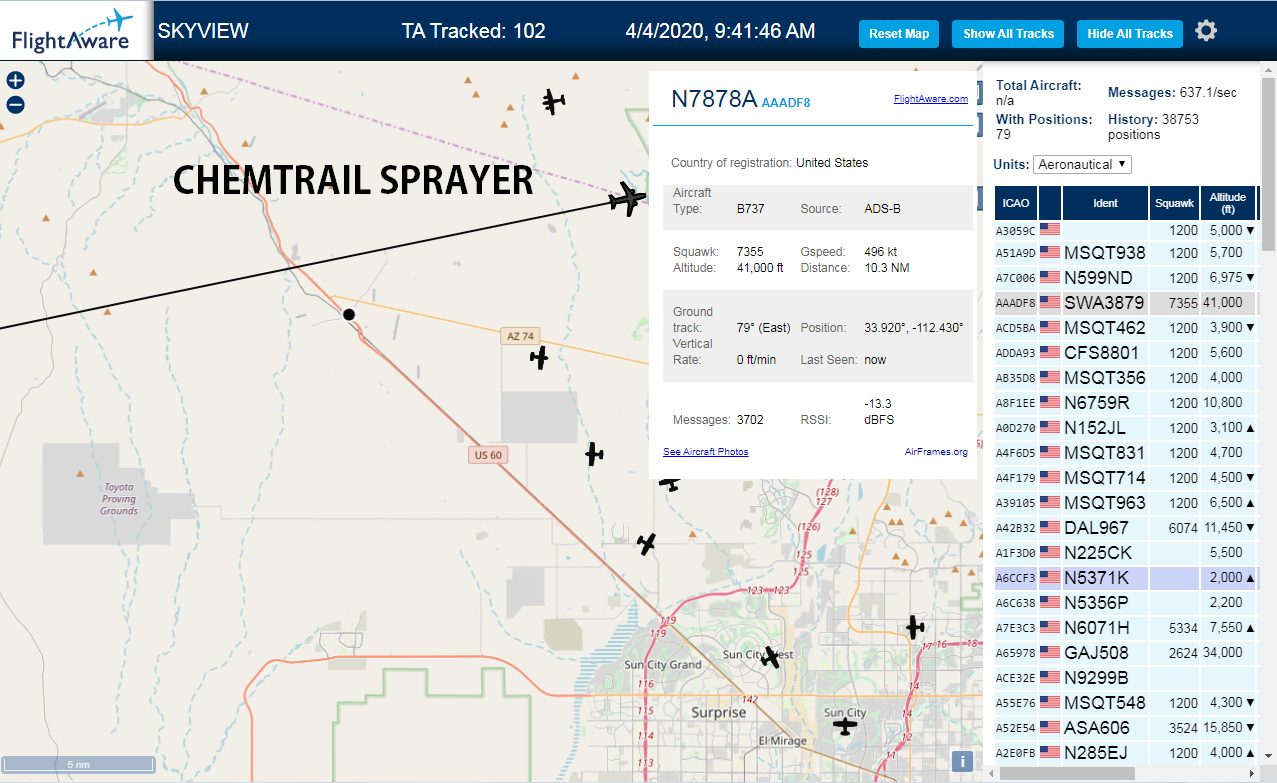Zoom in the map with plus button
Viewport: 1277px width, 783px height.
tap(15, 81)
